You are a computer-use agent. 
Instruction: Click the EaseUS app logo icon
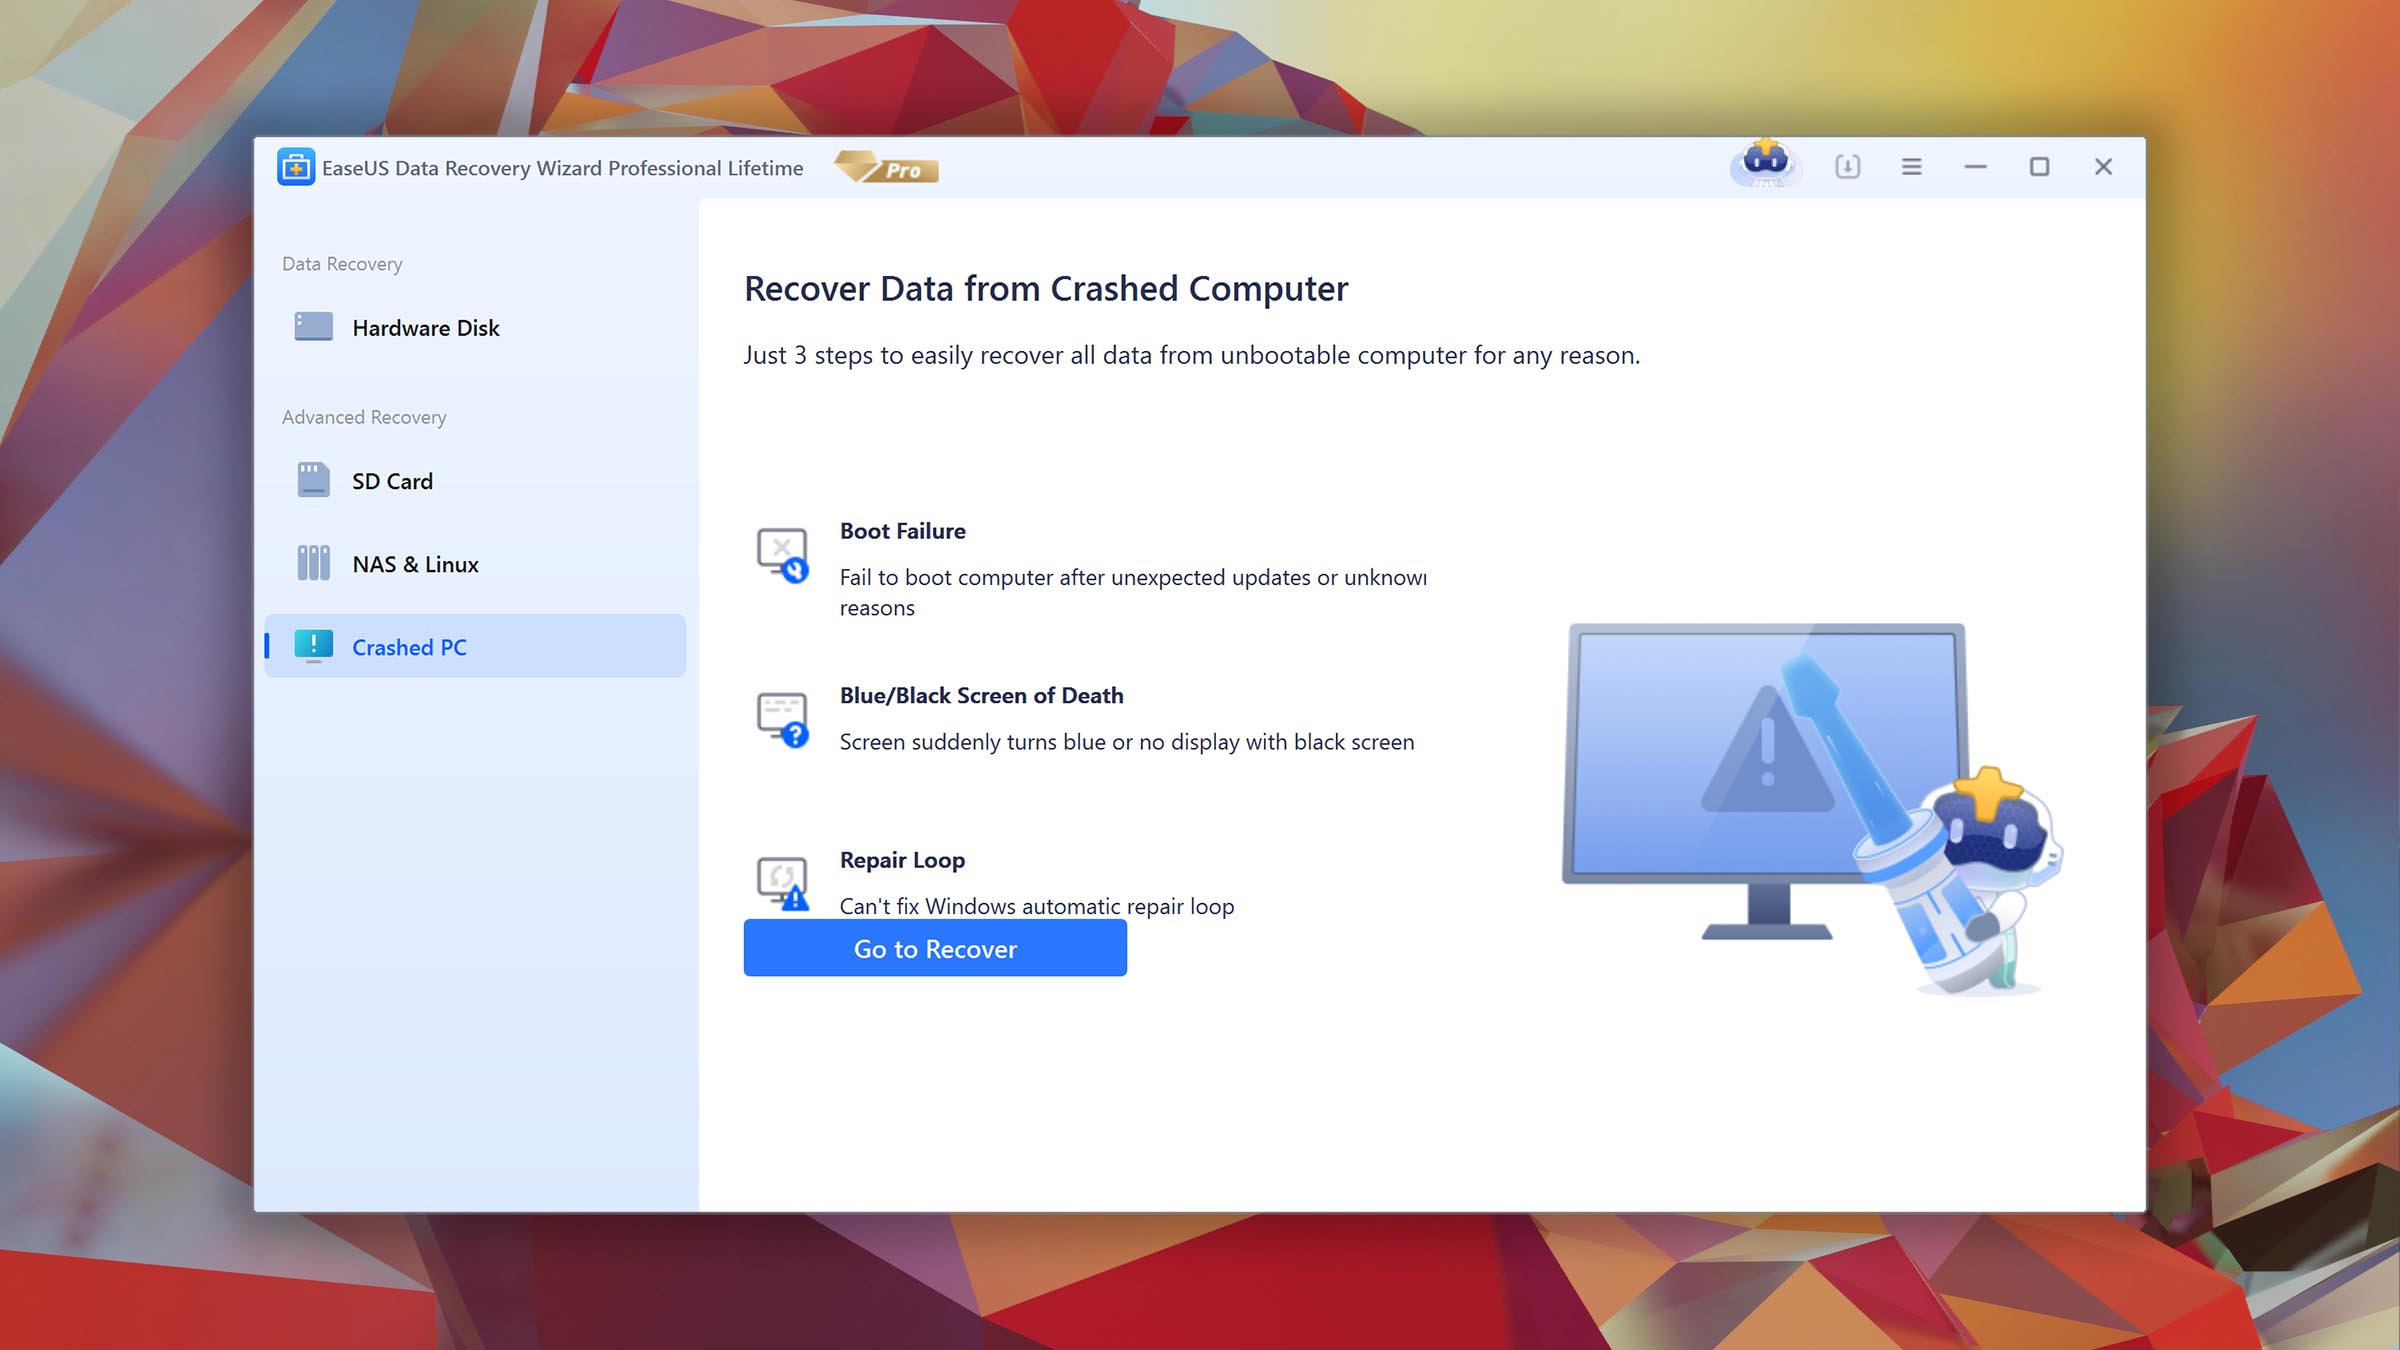(x=296, y=167)
